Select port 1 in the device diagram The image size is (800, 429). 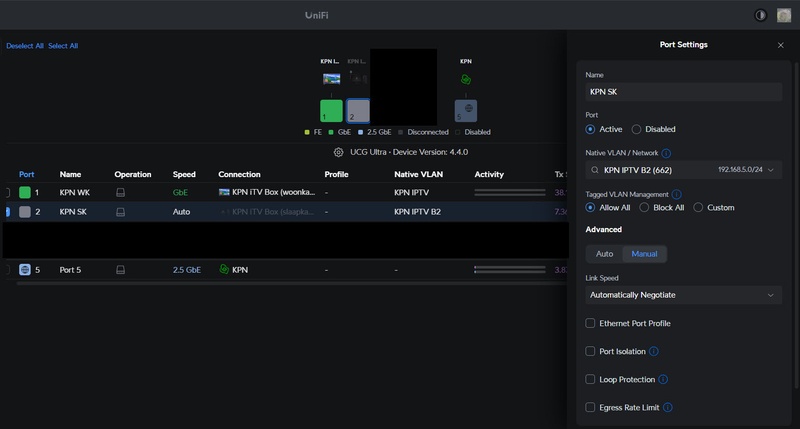point(331,111)
